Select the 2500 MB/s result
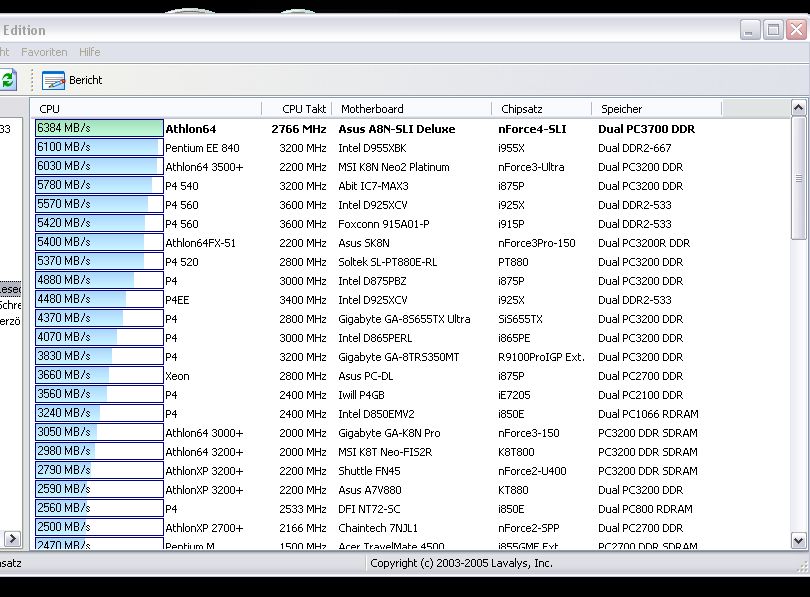Viewport: 810px width, 597px height. (99, 527)
